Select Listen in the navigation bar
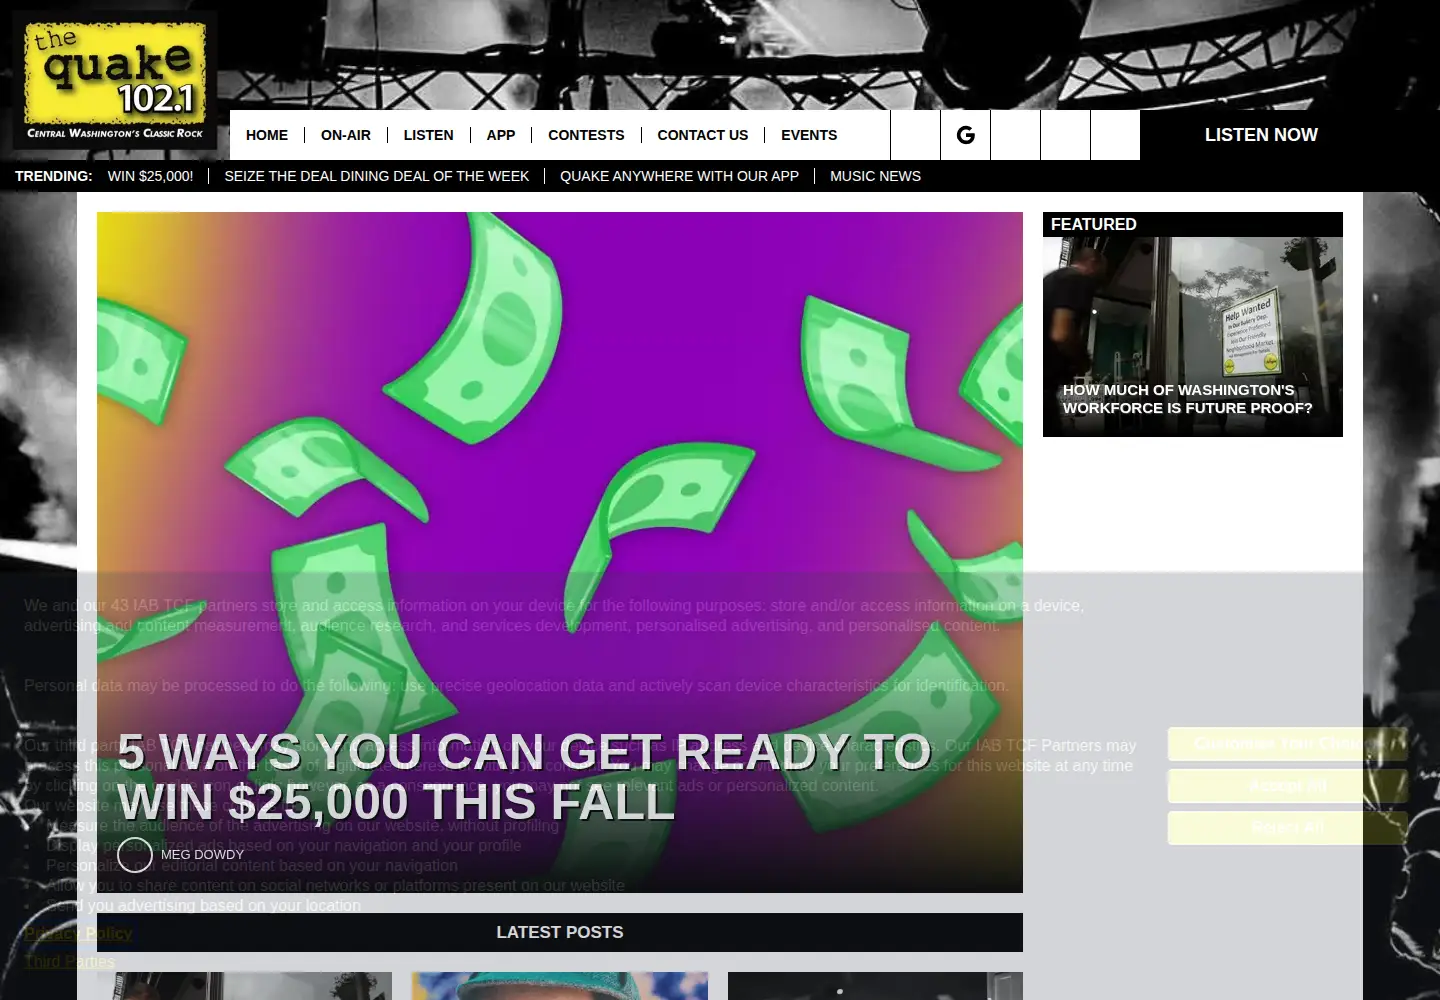 [428, 135]
